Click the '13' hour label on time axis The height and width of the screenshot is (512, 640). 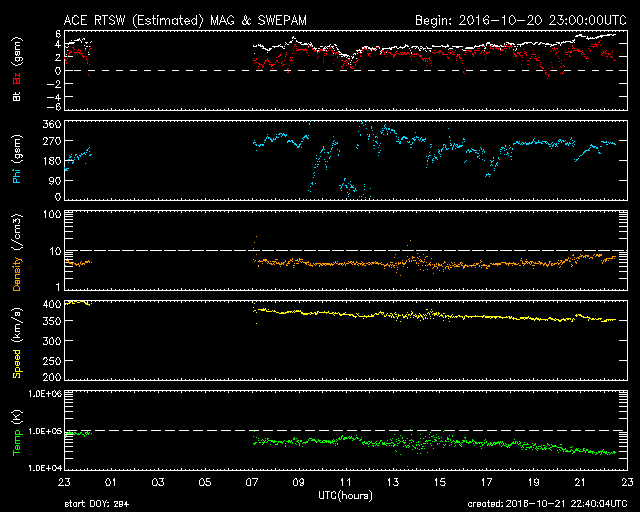click(393, 483)
